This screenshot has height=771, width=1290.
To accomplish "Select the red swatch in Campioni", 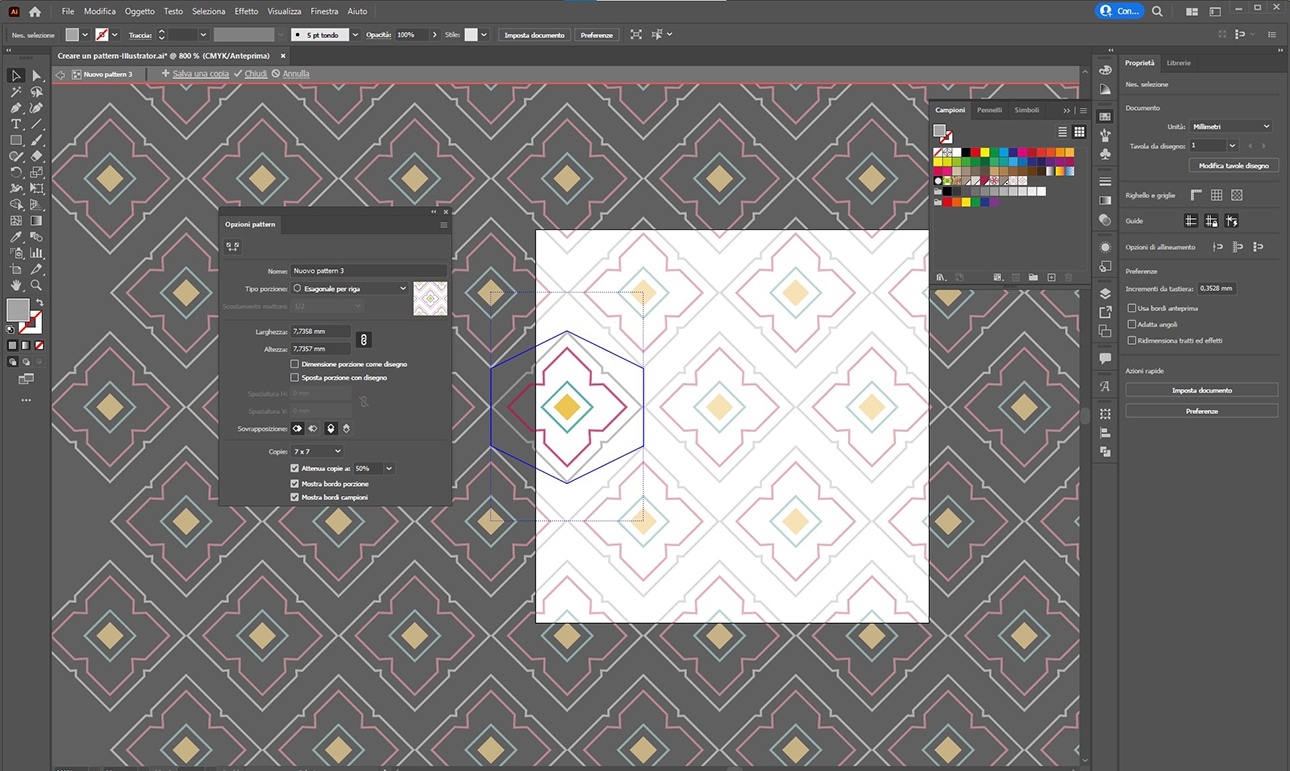I will (x=976, y=152).
